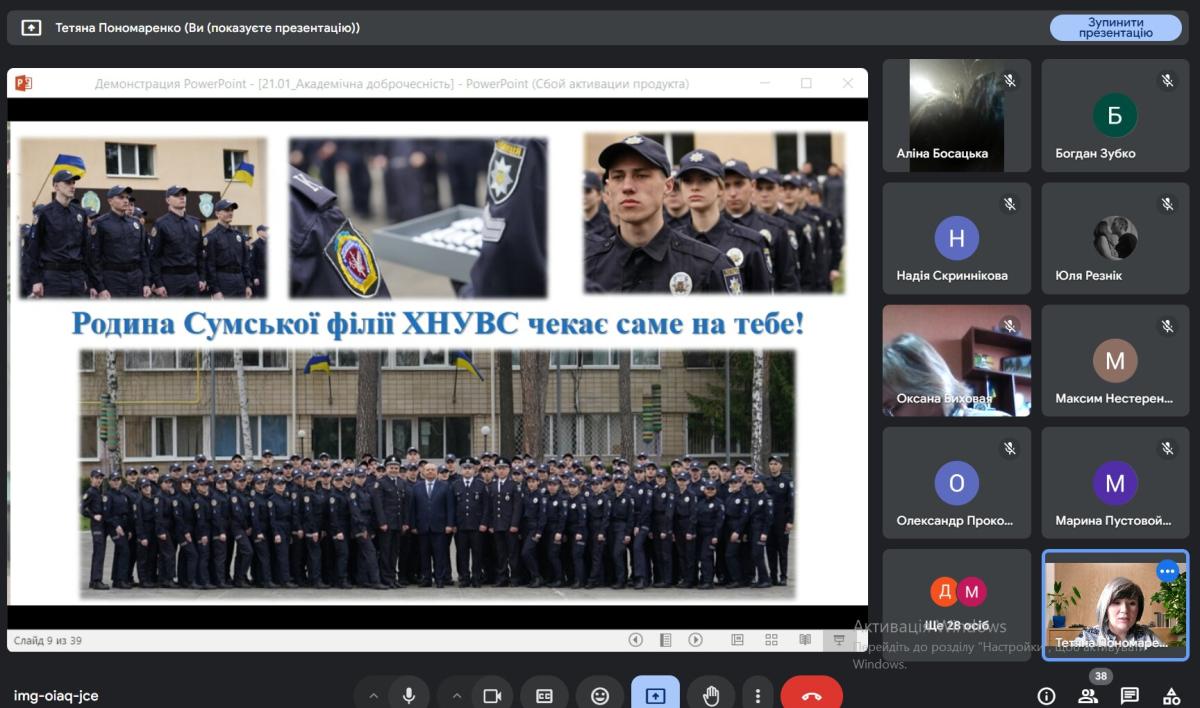
Task: Open the activities panel icon
Action: click(1171, 696)
